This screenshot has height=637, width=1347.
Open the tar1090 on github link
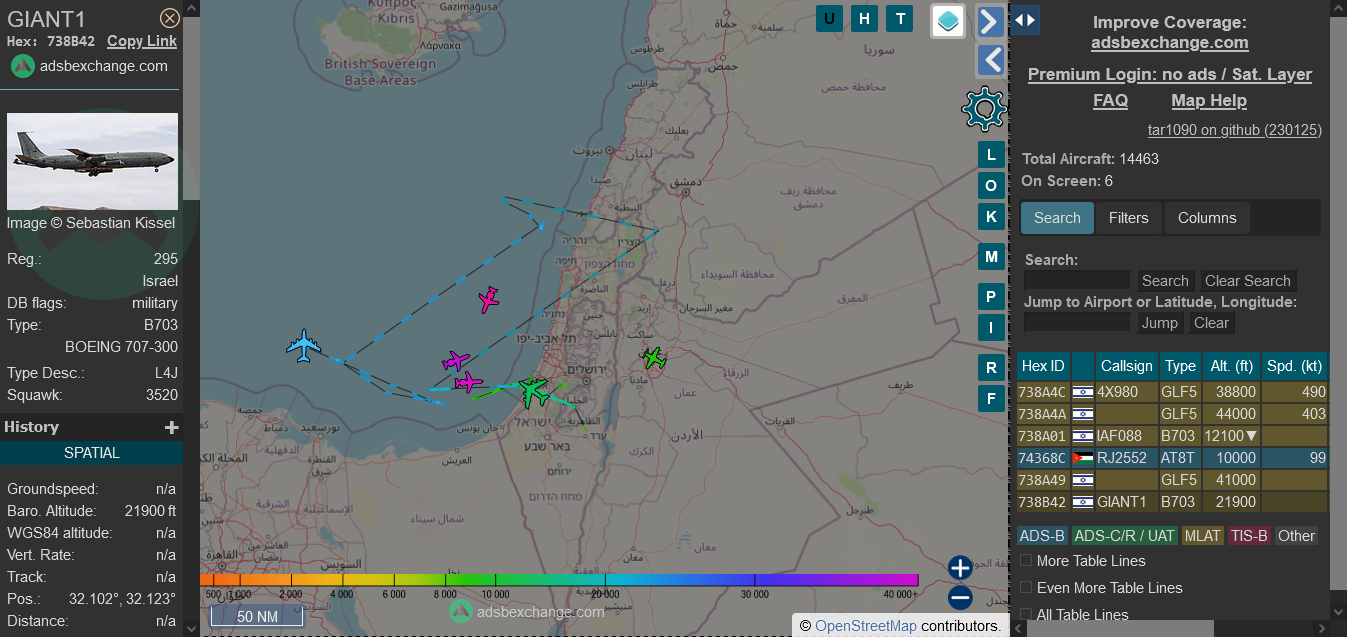(1234, 130)
